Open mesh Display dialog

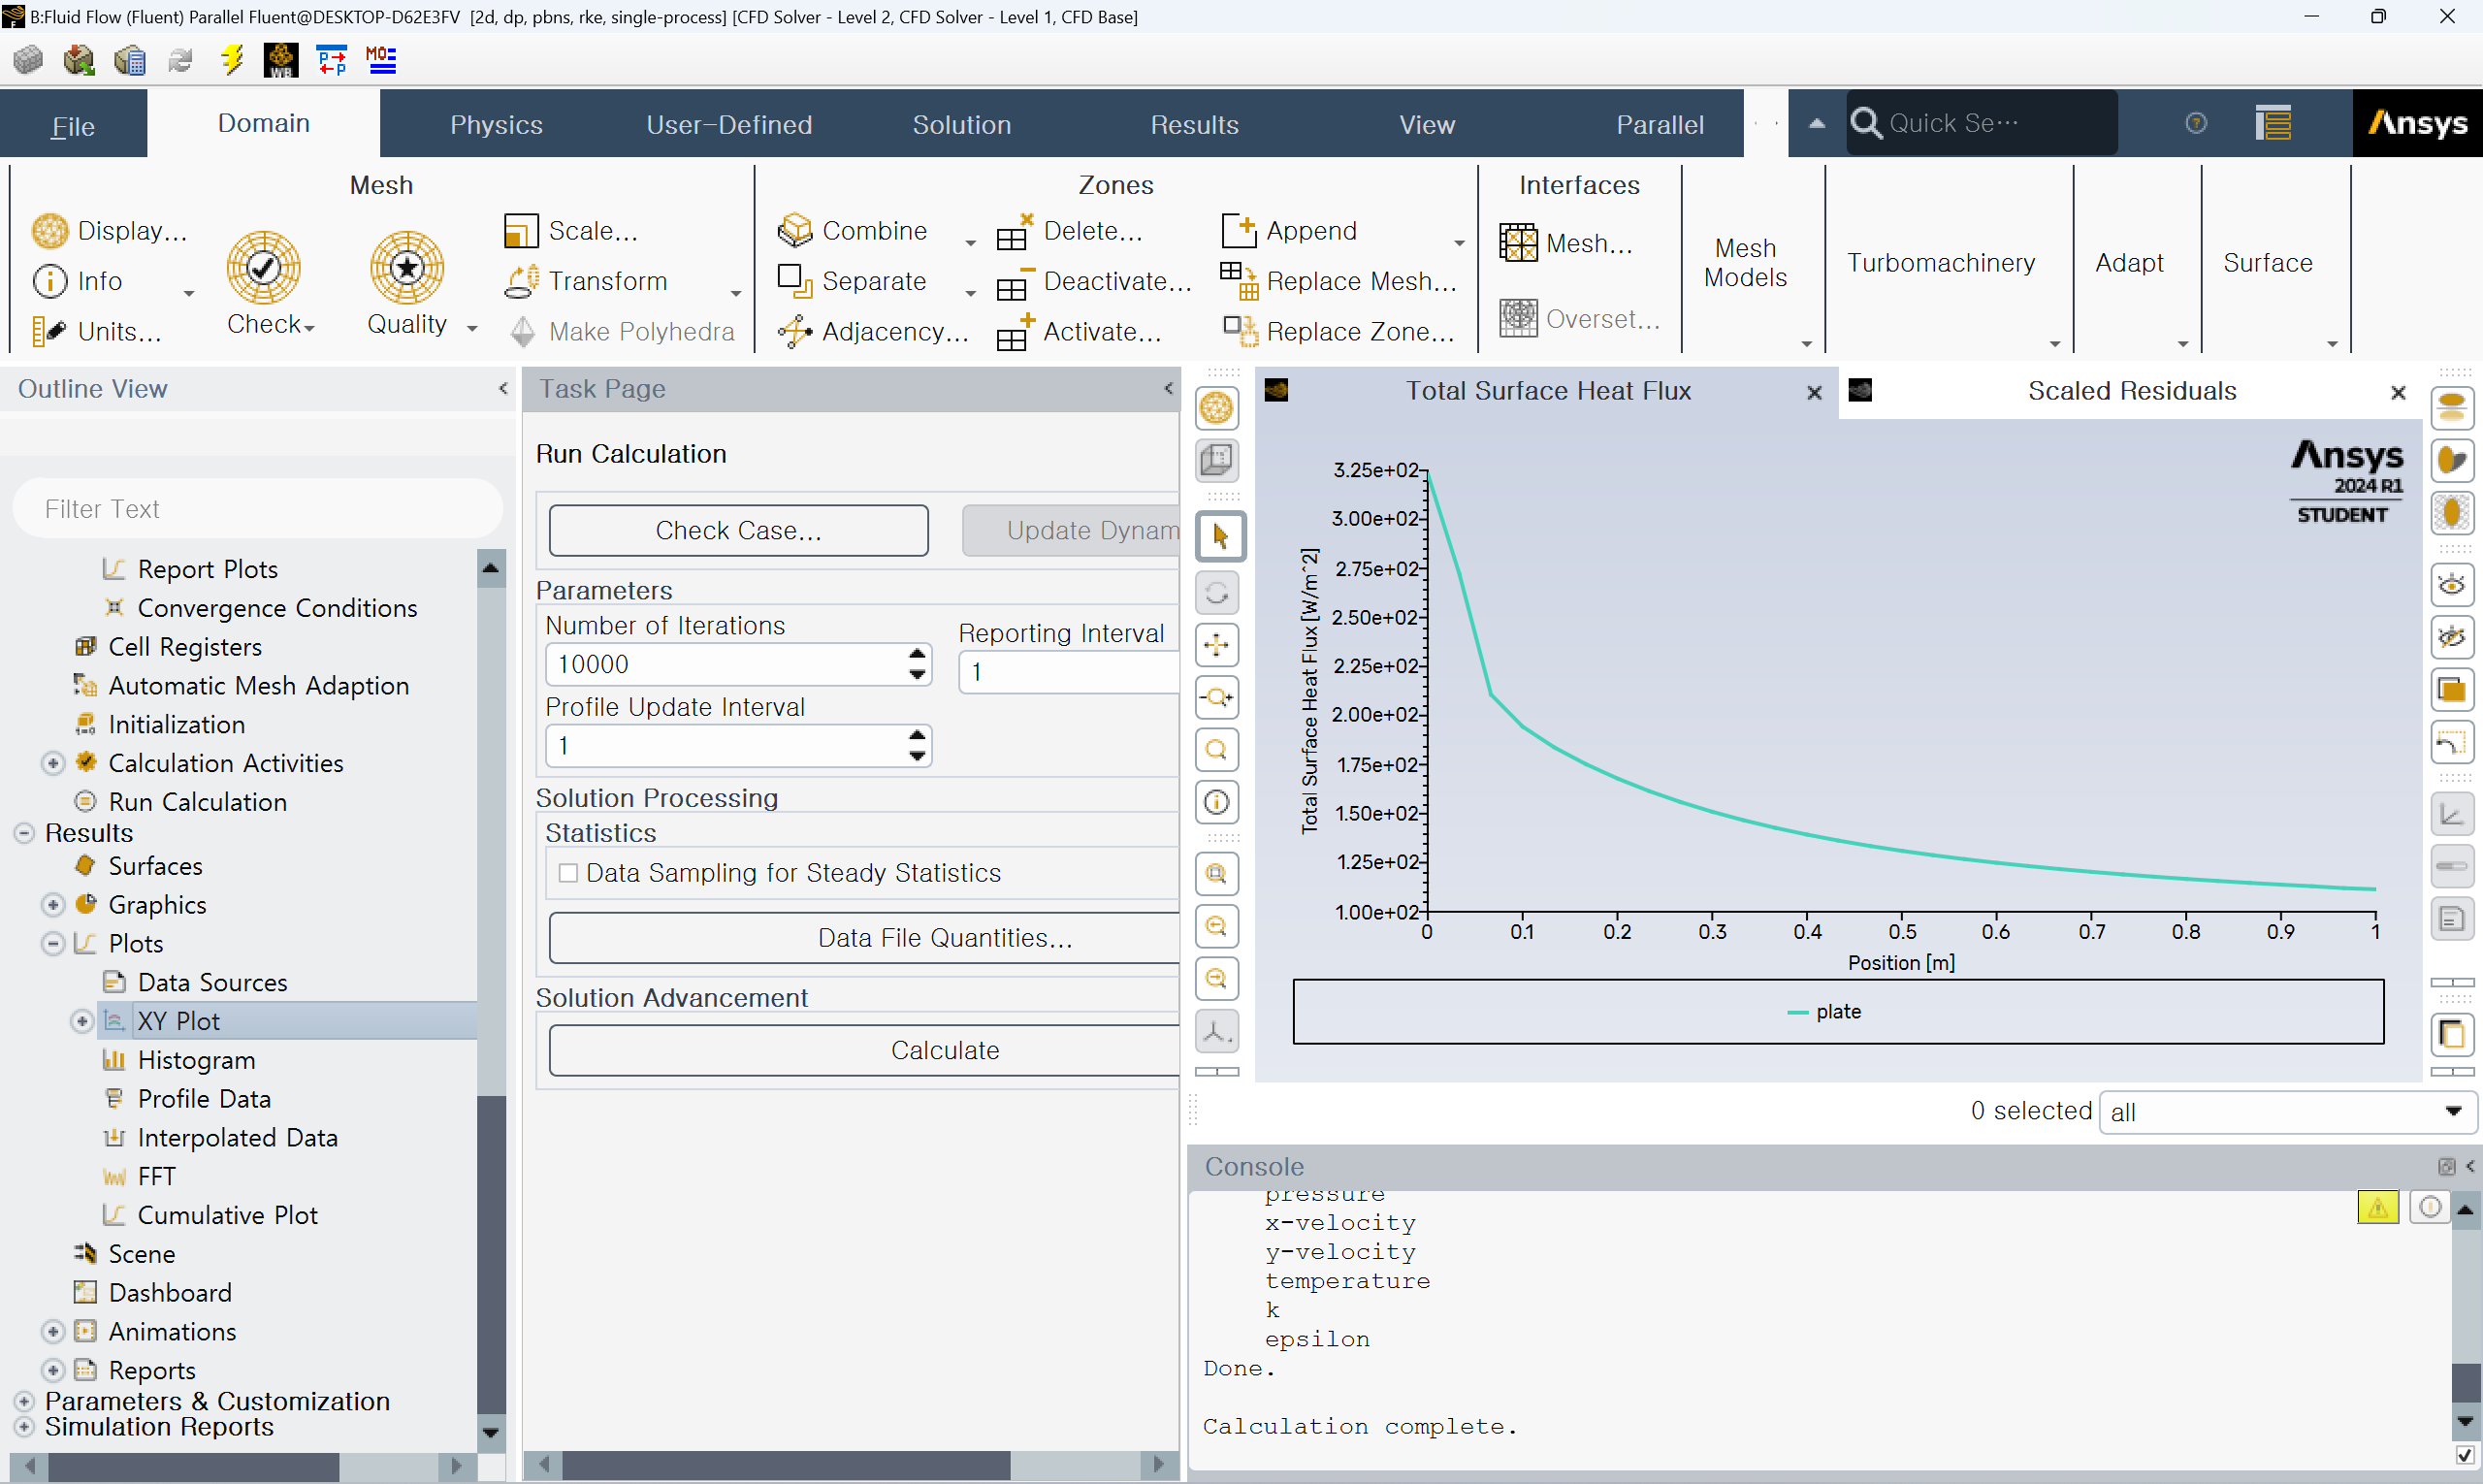[x=110, y=231]
